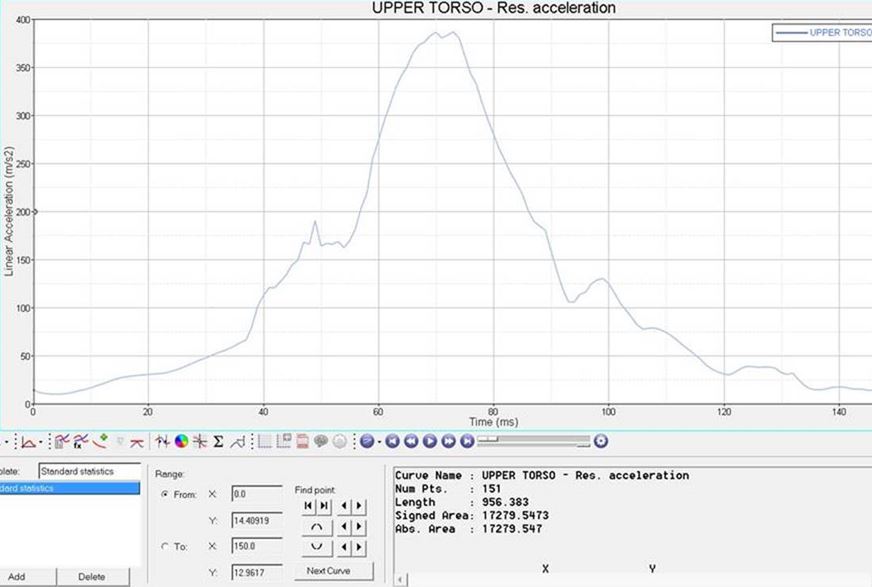
Task: Step to previous point in first Find row
Action: 344,506
